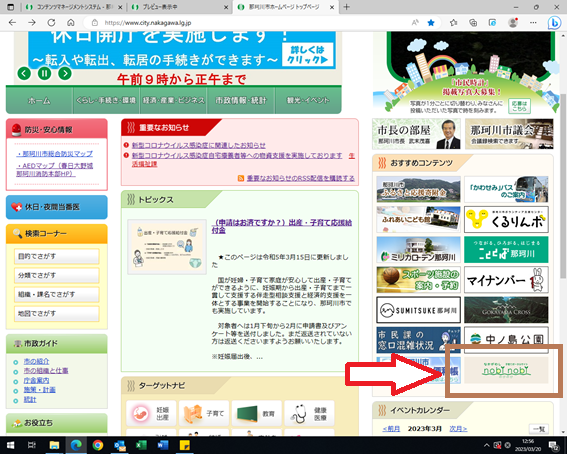Open Word from the taskbar
The width and height of the screenshot is (567, 454).
(163, 445)
